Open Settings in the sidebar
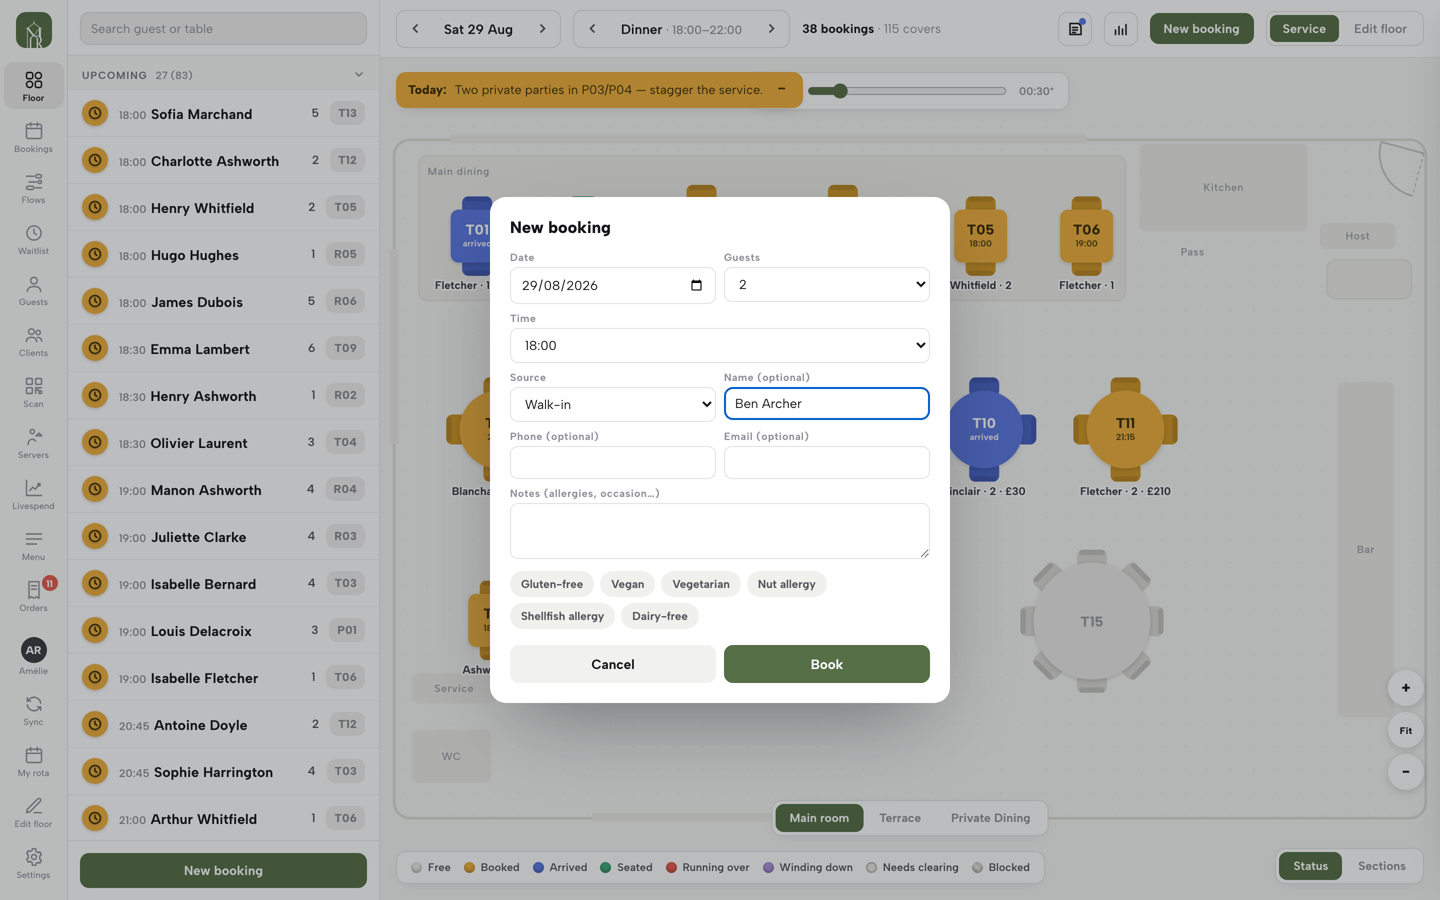The width and height of the screenshot is (1440, 900). [33, 863]
